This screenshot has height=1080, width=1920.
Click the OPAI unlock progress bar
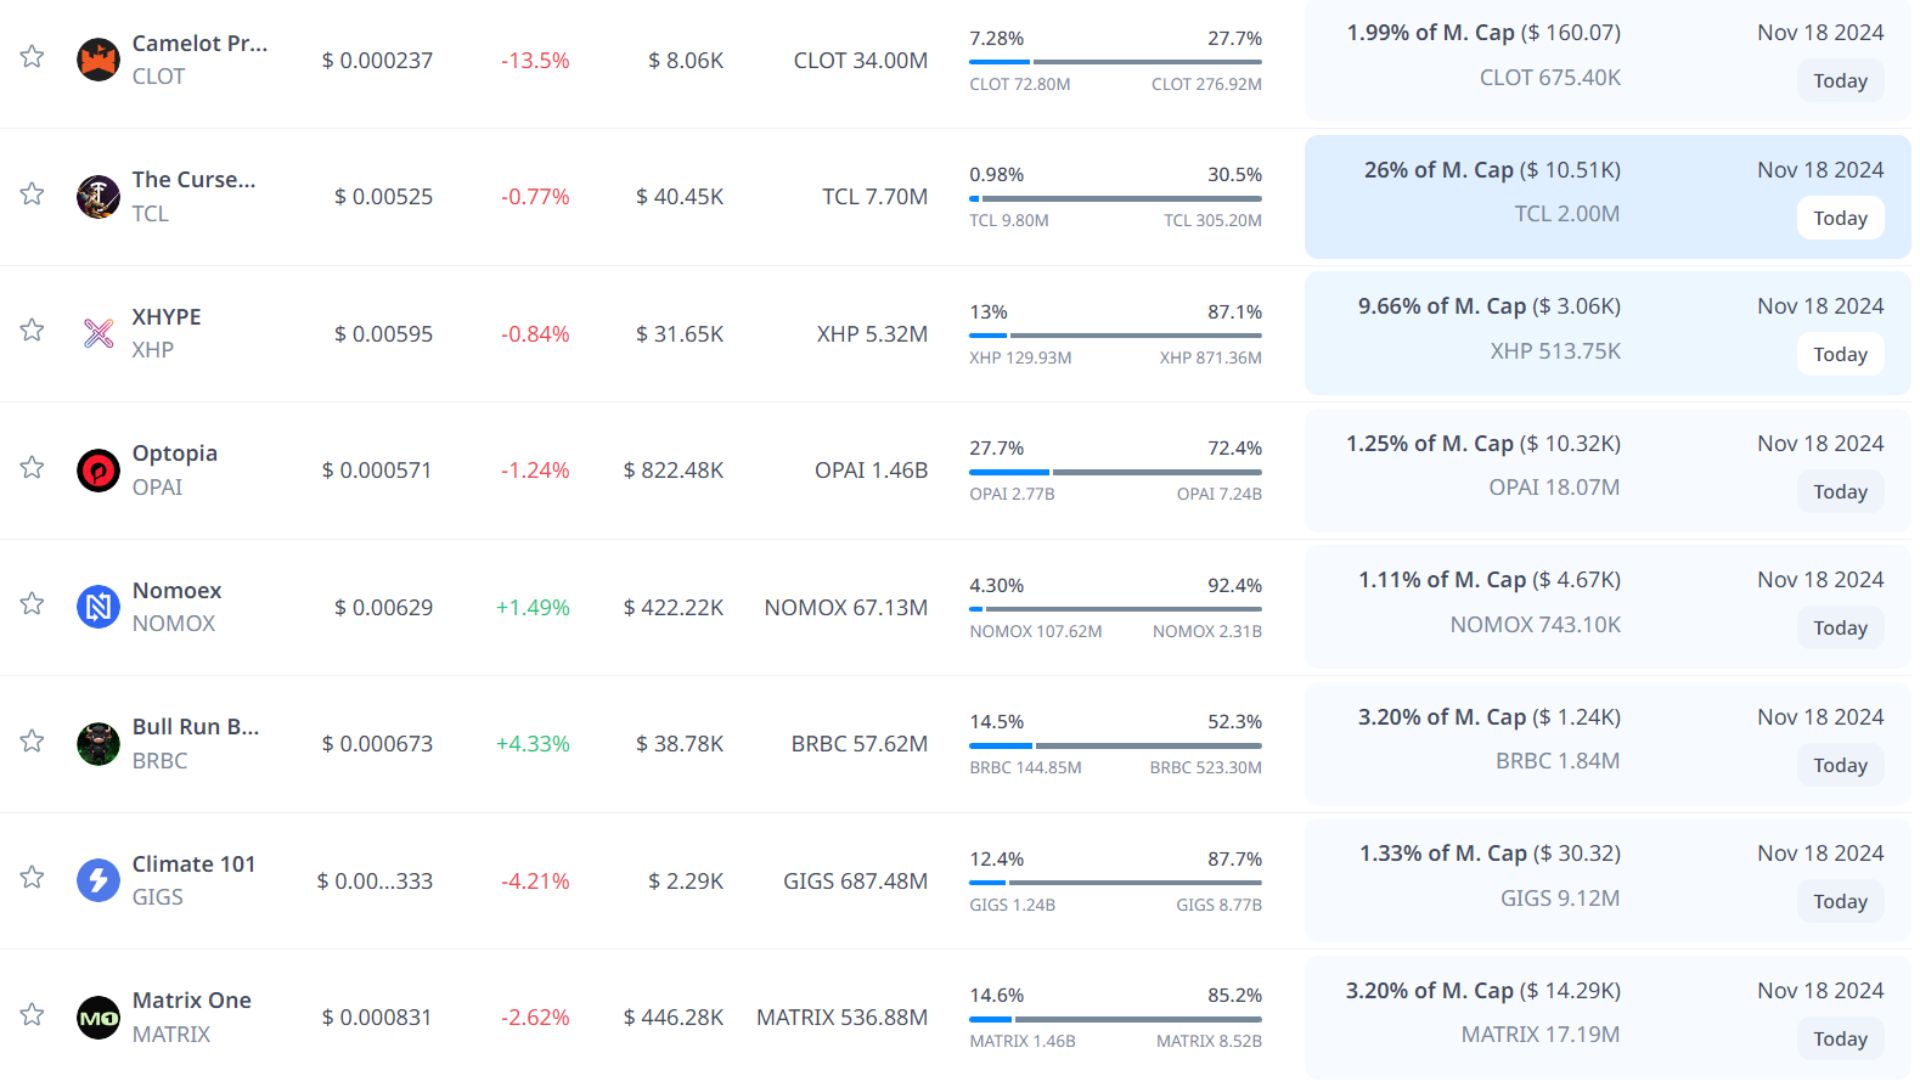click(1114, 472)
